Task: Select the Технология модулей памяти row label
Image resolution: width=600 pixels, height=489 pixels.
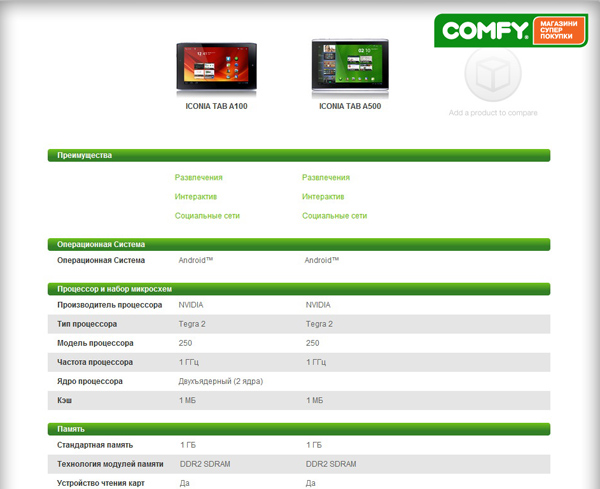Action: pos(110,464)
